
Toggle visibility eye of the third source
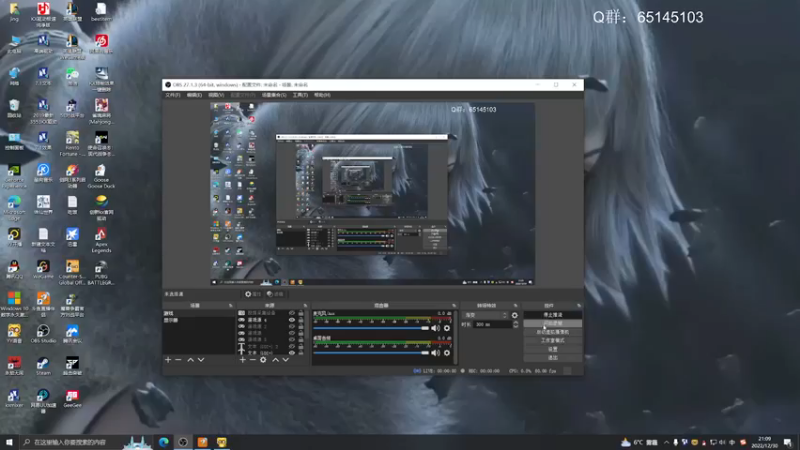coord(292,327)
